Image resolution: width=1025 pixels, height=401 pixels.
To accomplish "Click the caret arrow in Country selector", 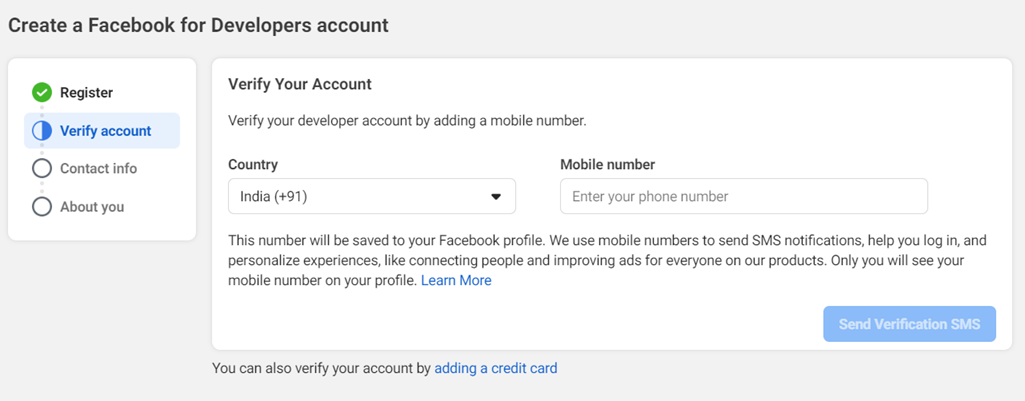I will click(x=496, y=197).
